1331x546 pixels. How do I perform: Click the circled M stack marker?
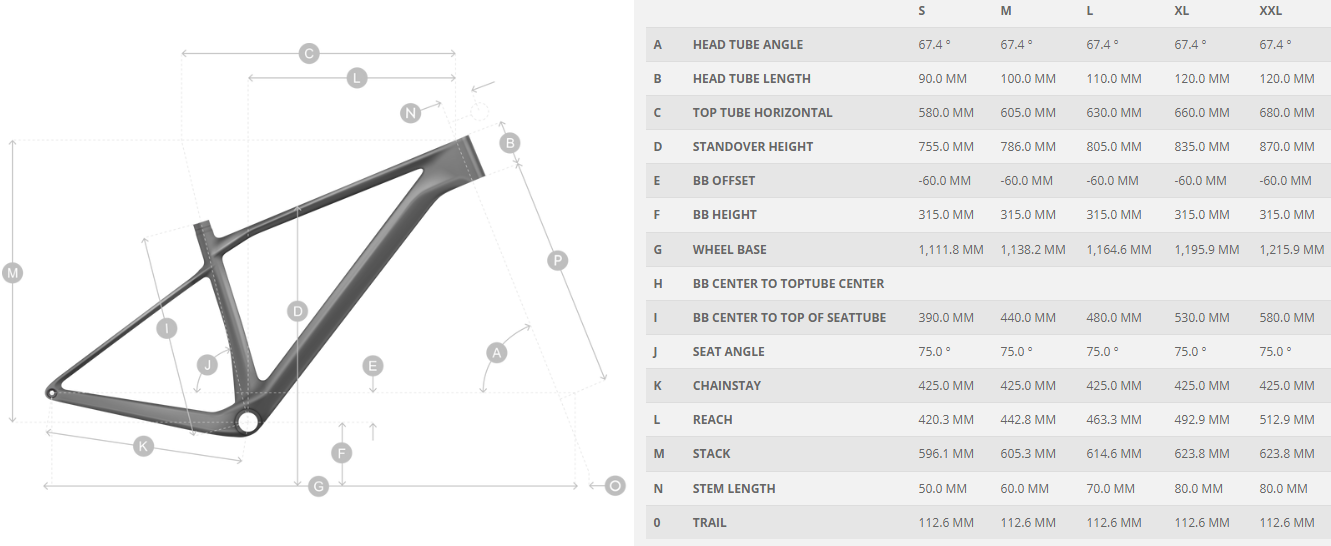tap(12, 272)
